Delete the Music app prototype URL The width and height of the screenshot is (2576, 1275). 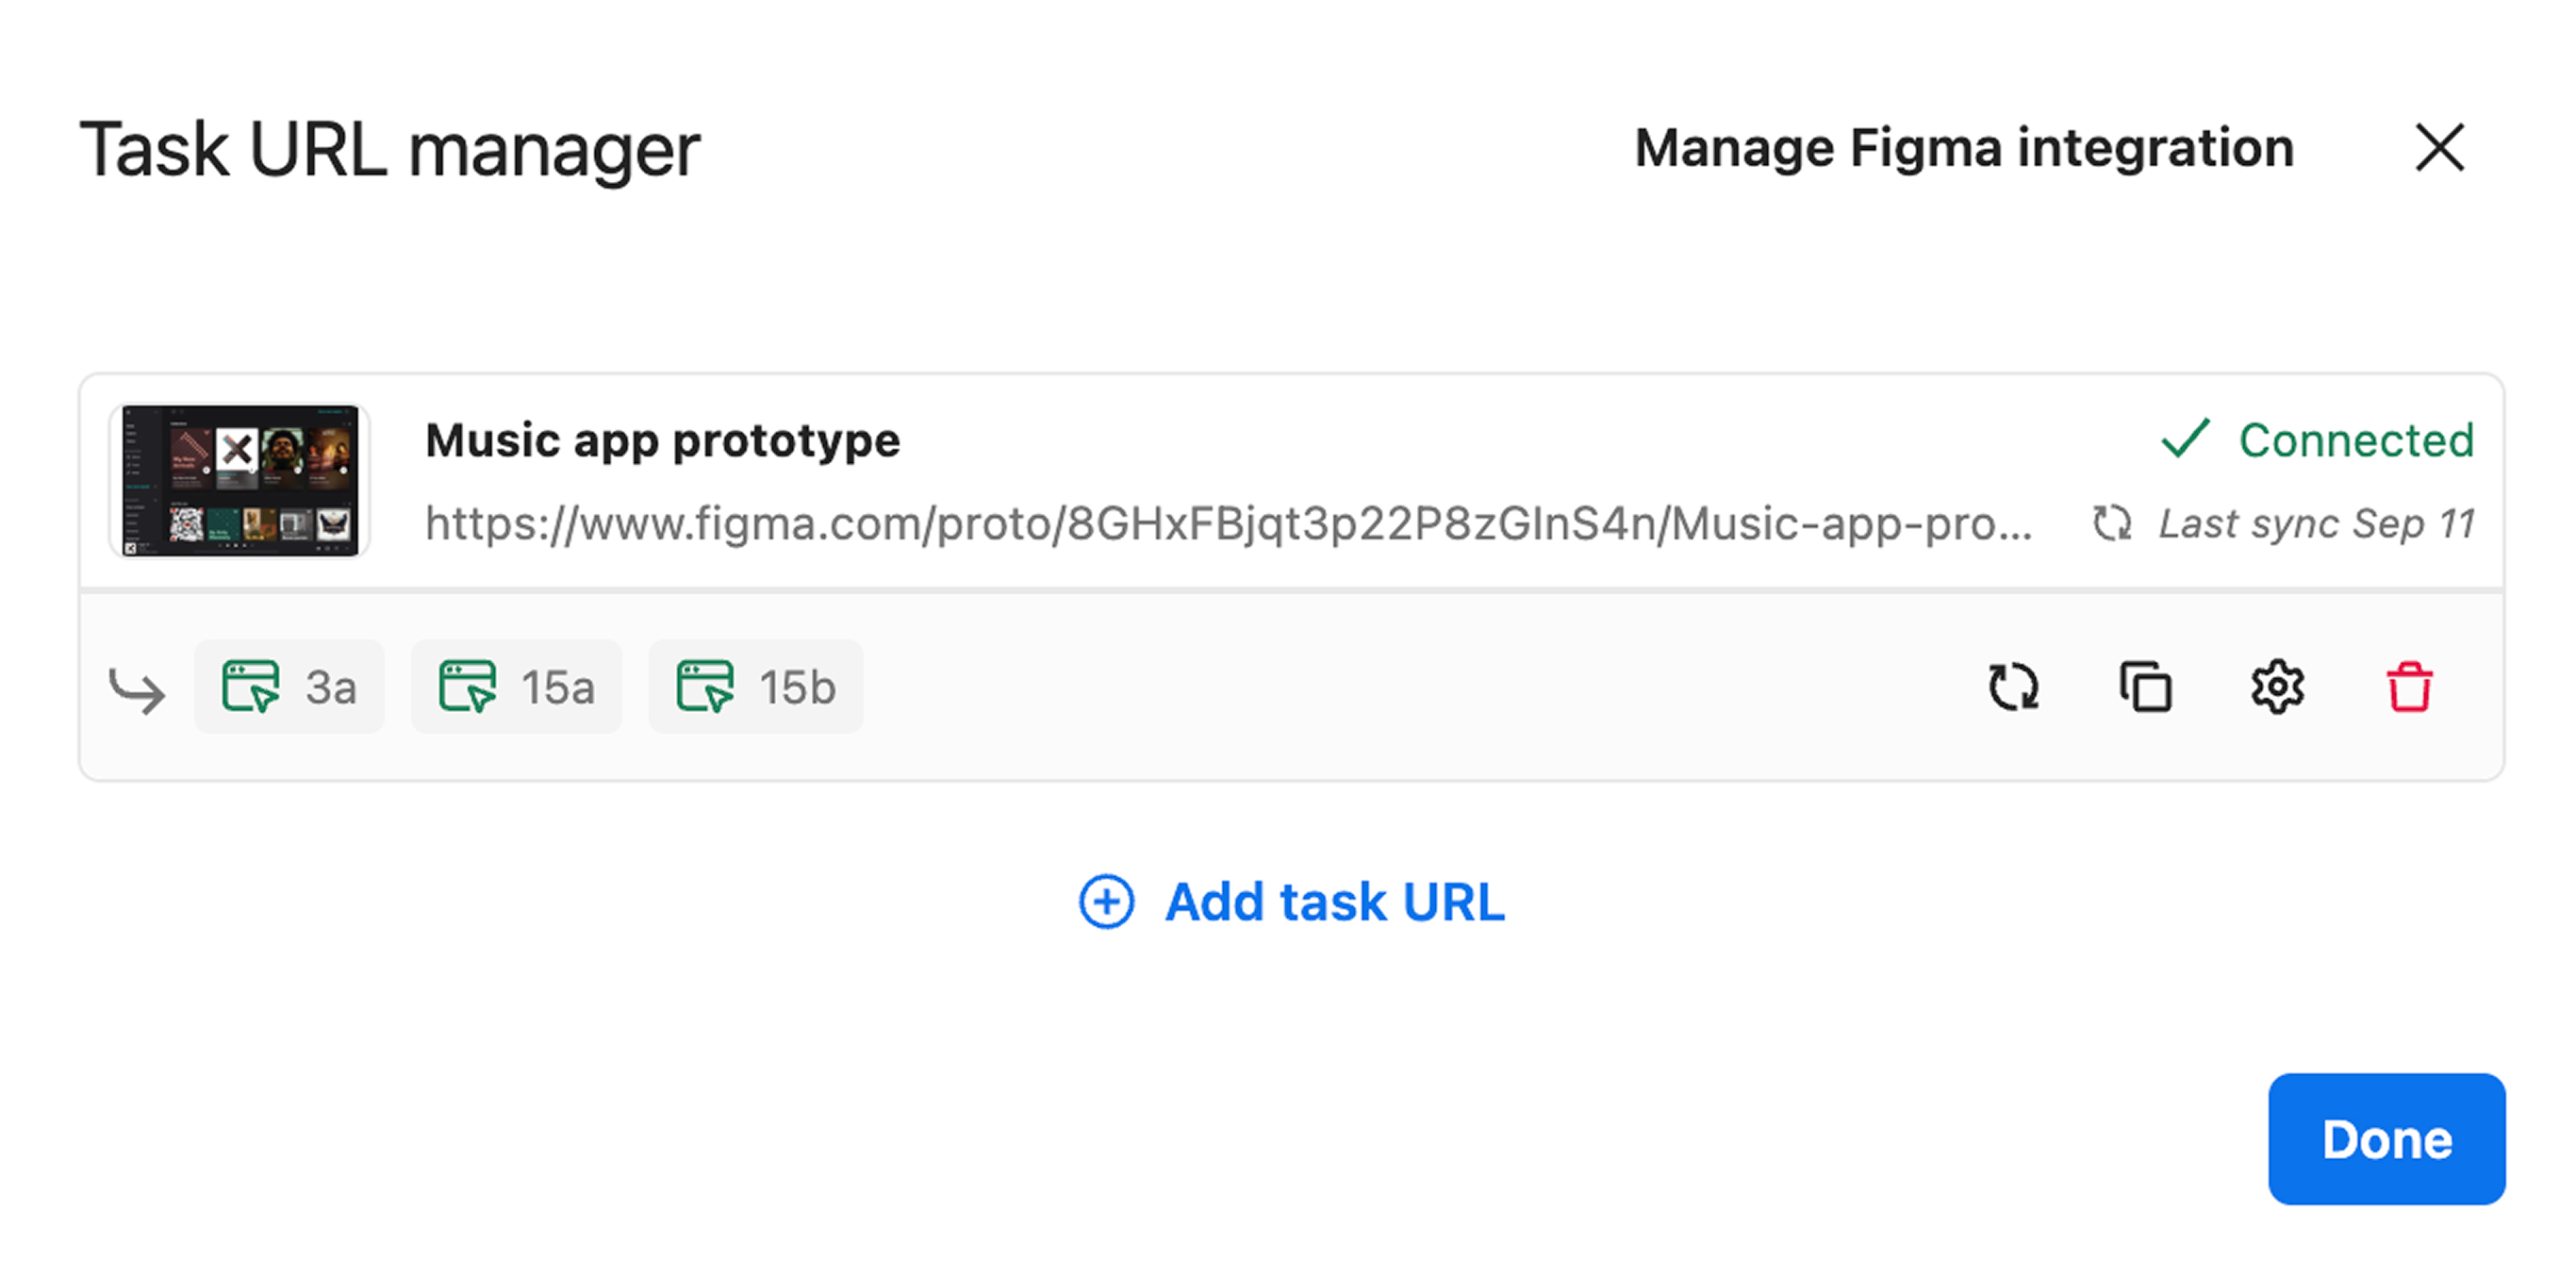pyautogui.click(x=2409, y=687)
